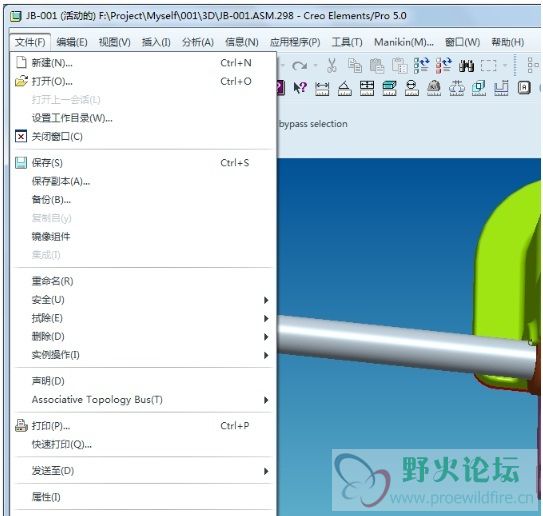Viewport: 543px width, 516px height.
Task: Select 镜像组件 menu entry
Action: click(143, 237)
